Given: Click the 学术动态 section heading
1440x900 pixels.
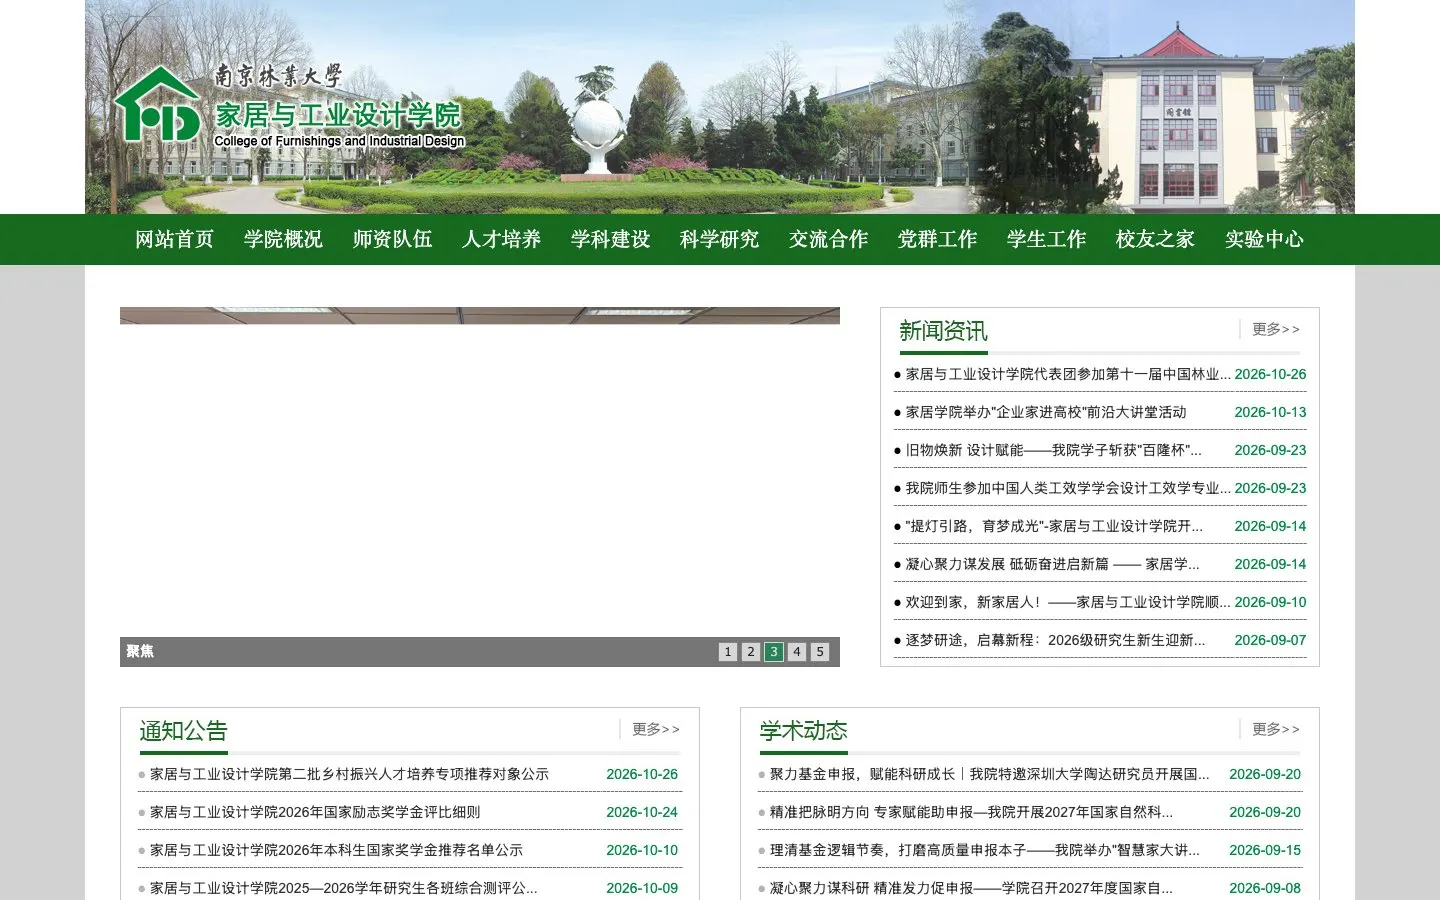Looking at the screenshot, I should click(x=803, y=731).
